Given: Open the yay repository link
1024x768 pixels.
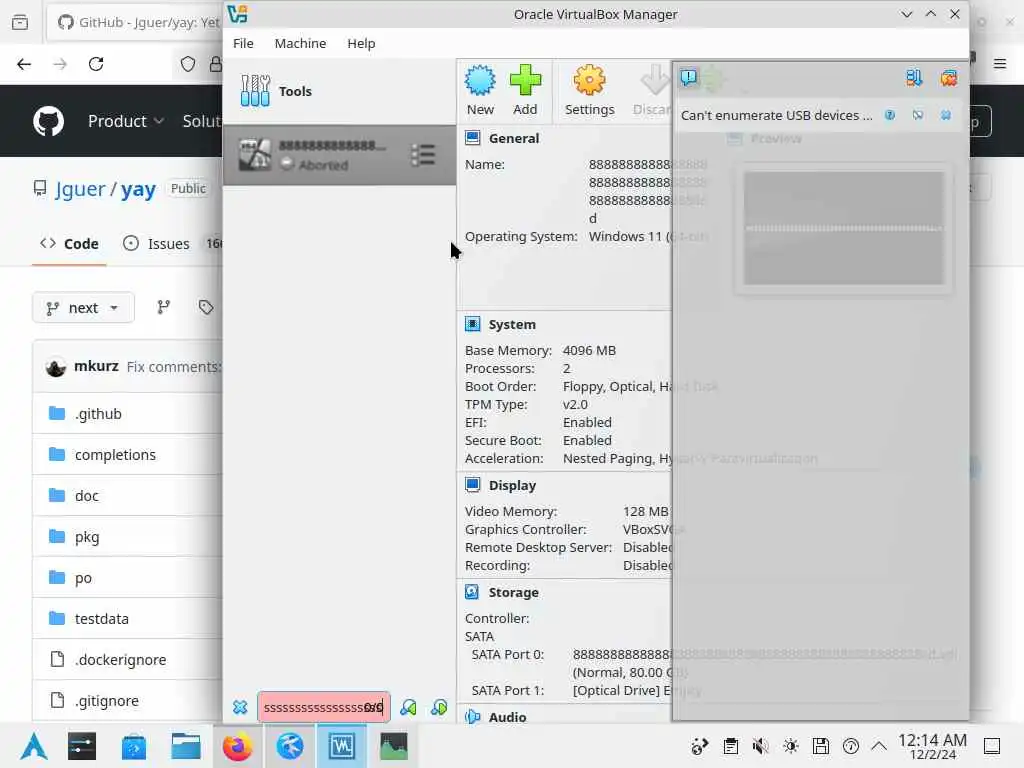Looking at the screenshot, I should pos(138,189).
